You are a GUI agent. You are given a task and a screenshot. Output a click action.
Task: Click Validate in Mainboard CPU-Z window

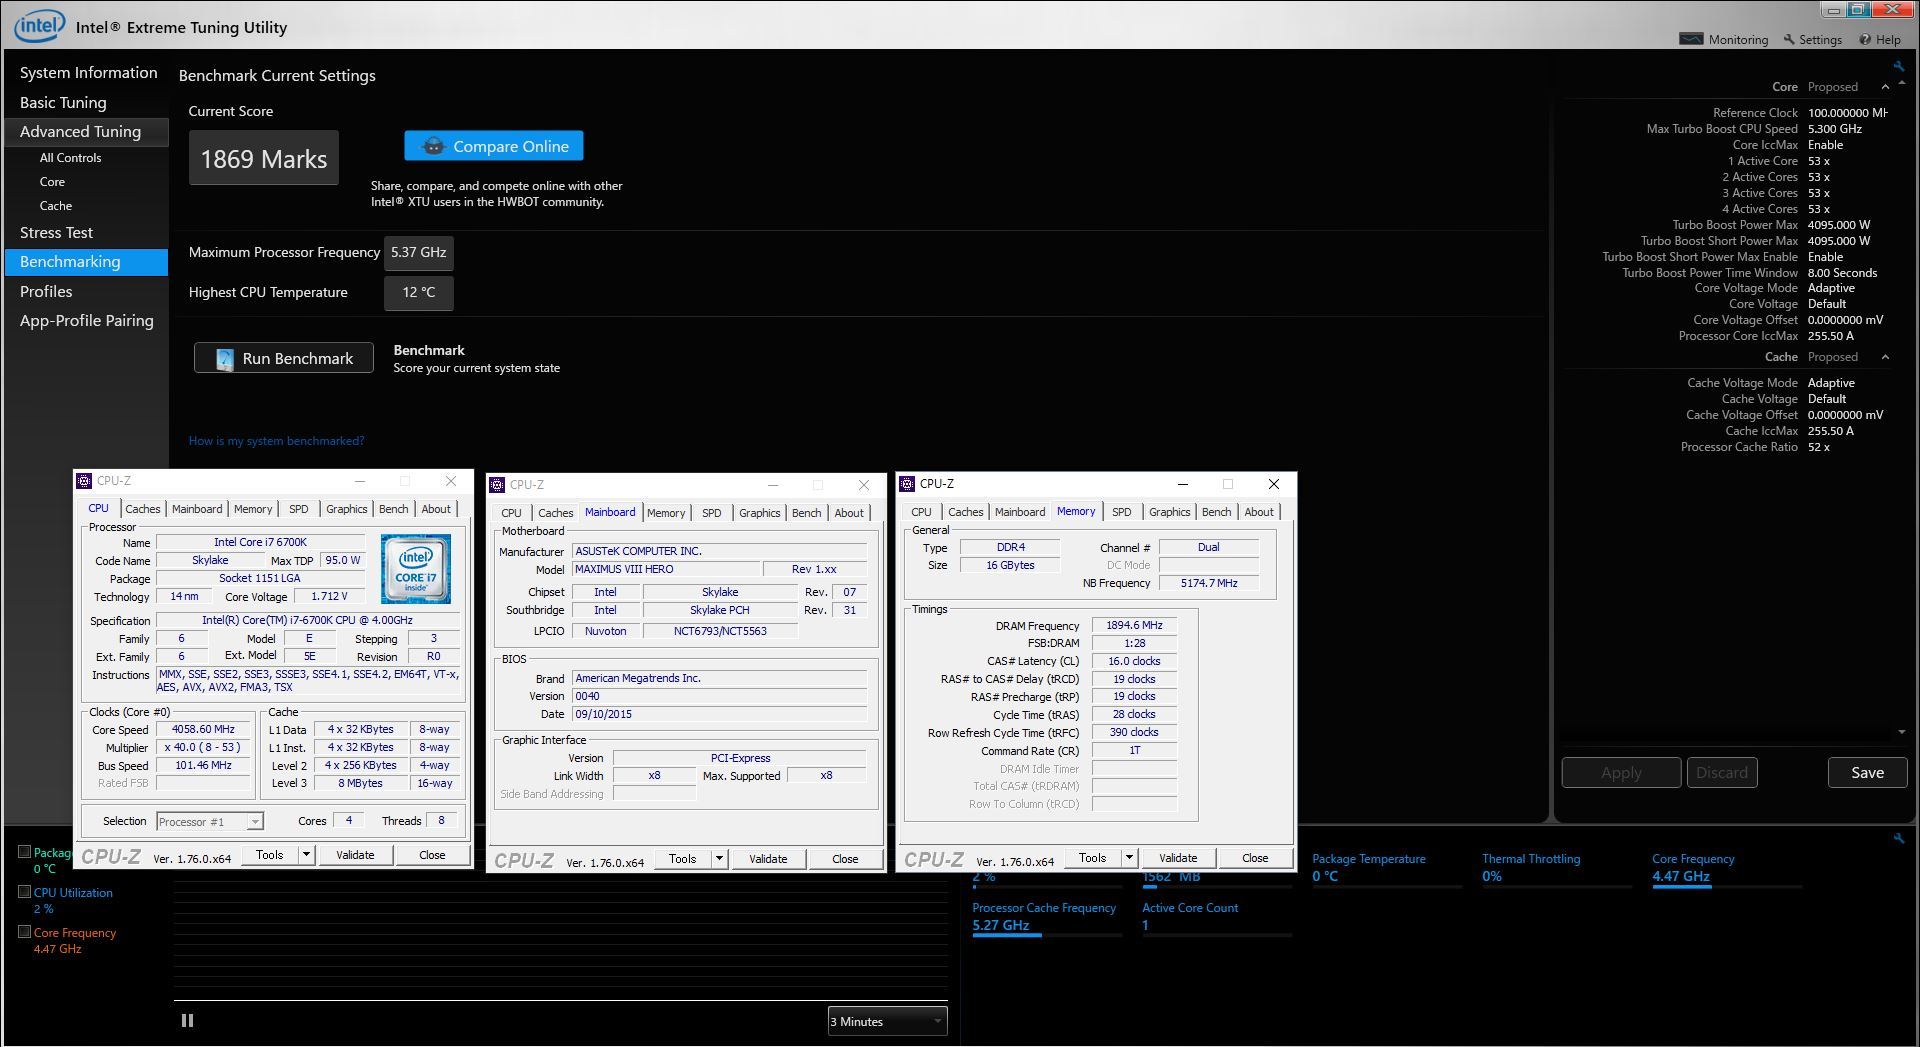[768, 859]
